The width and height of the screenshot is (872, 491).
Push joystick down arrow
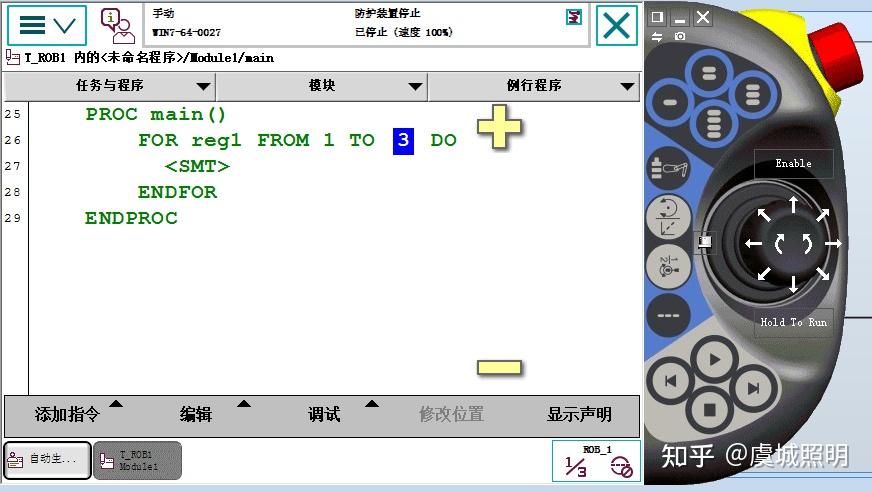pyautogui.click(x=793, y=284)
